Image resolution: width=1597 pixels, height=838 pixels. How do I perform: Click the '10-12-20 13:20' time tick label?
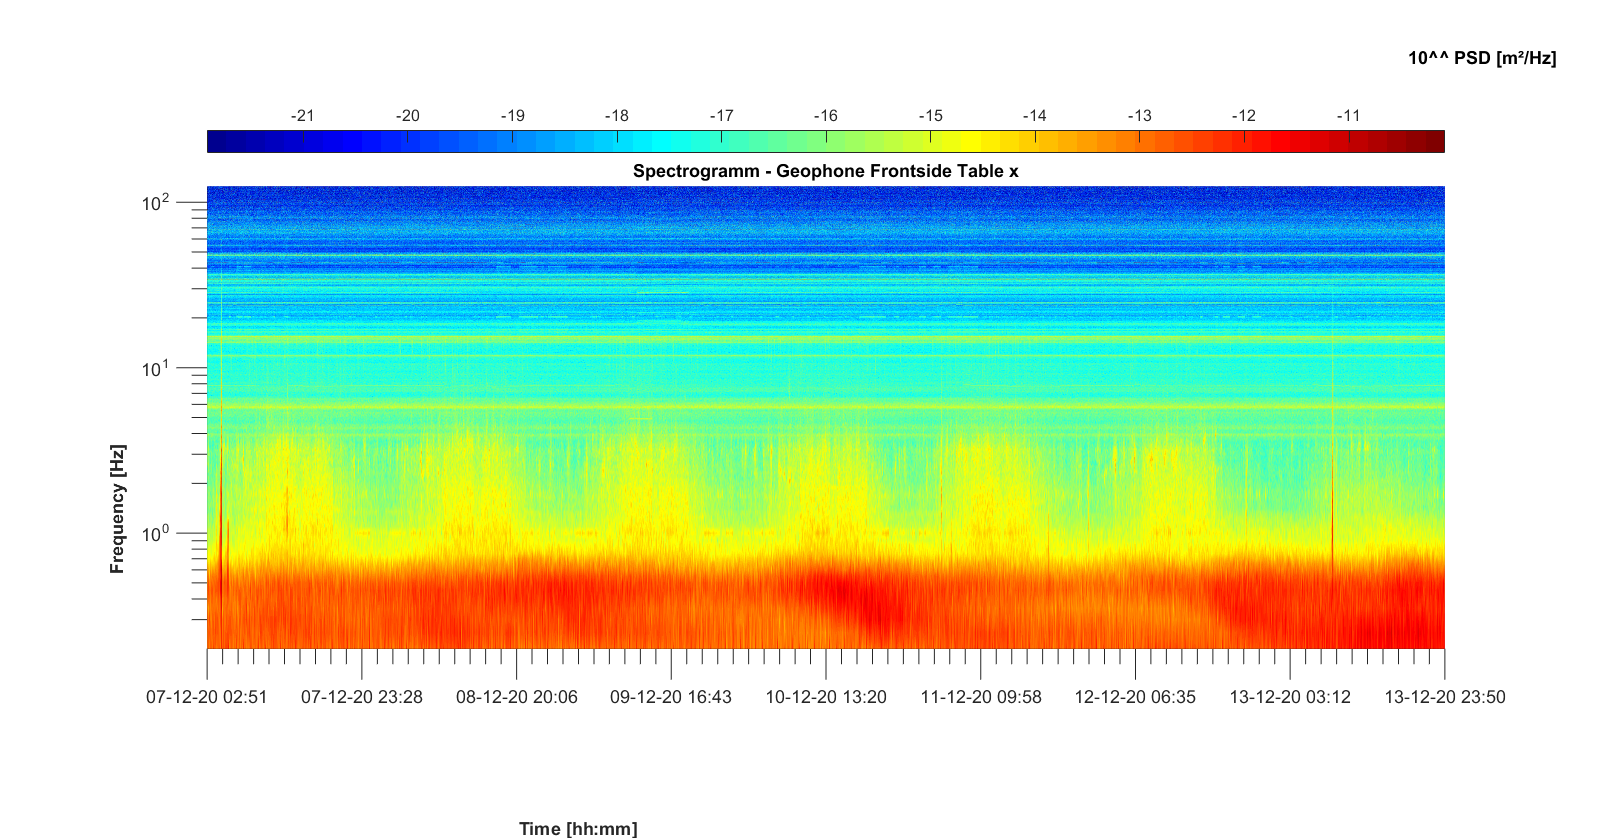tap(825, 697)
